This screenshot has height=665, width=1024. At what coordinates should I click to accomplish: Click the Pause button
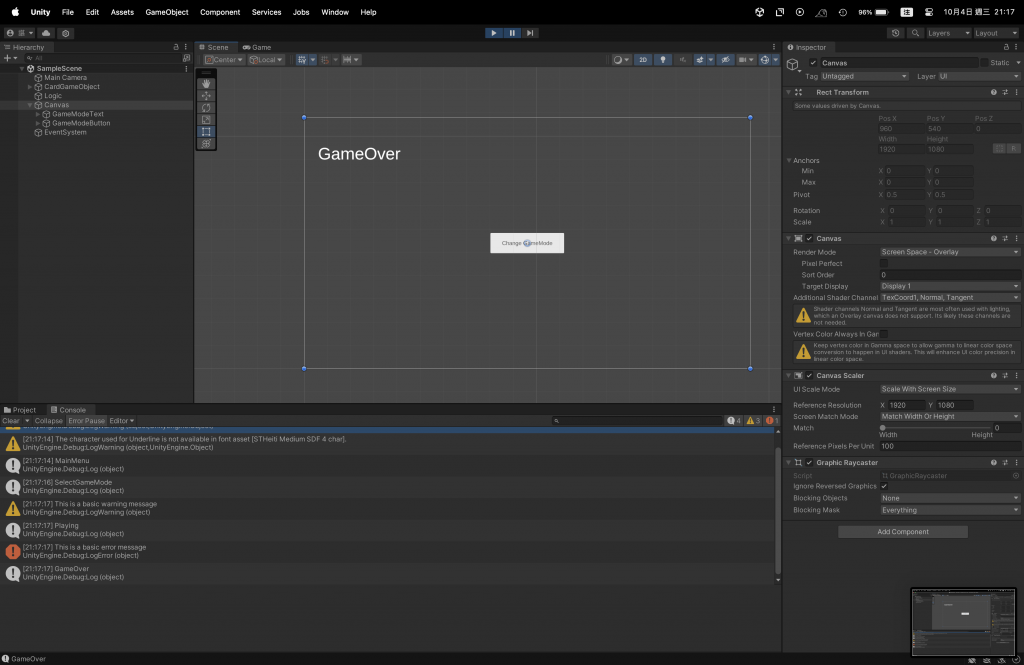[x=512, y=33]
